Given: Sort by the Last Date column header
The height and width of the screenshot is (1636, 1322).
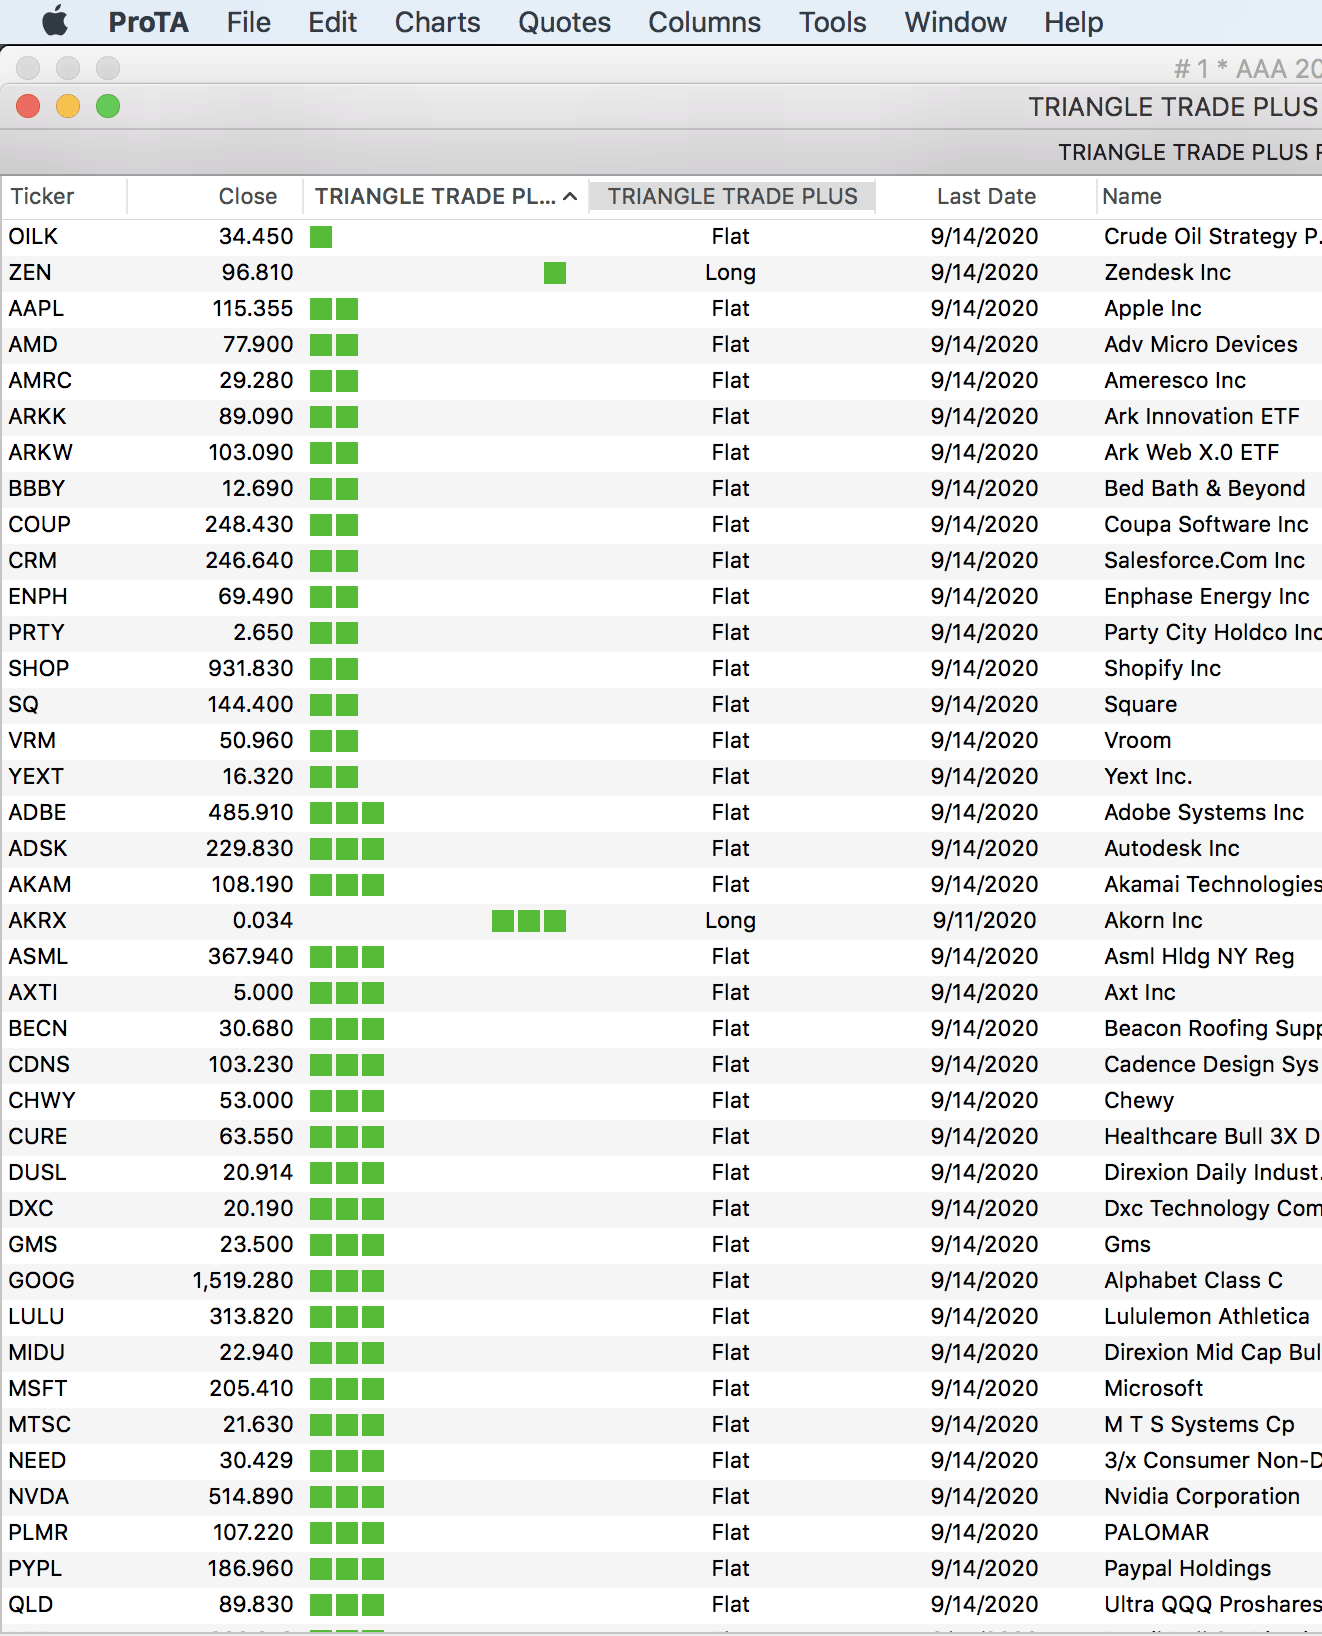Looking at the screenshot, I should tap(986, 196).
